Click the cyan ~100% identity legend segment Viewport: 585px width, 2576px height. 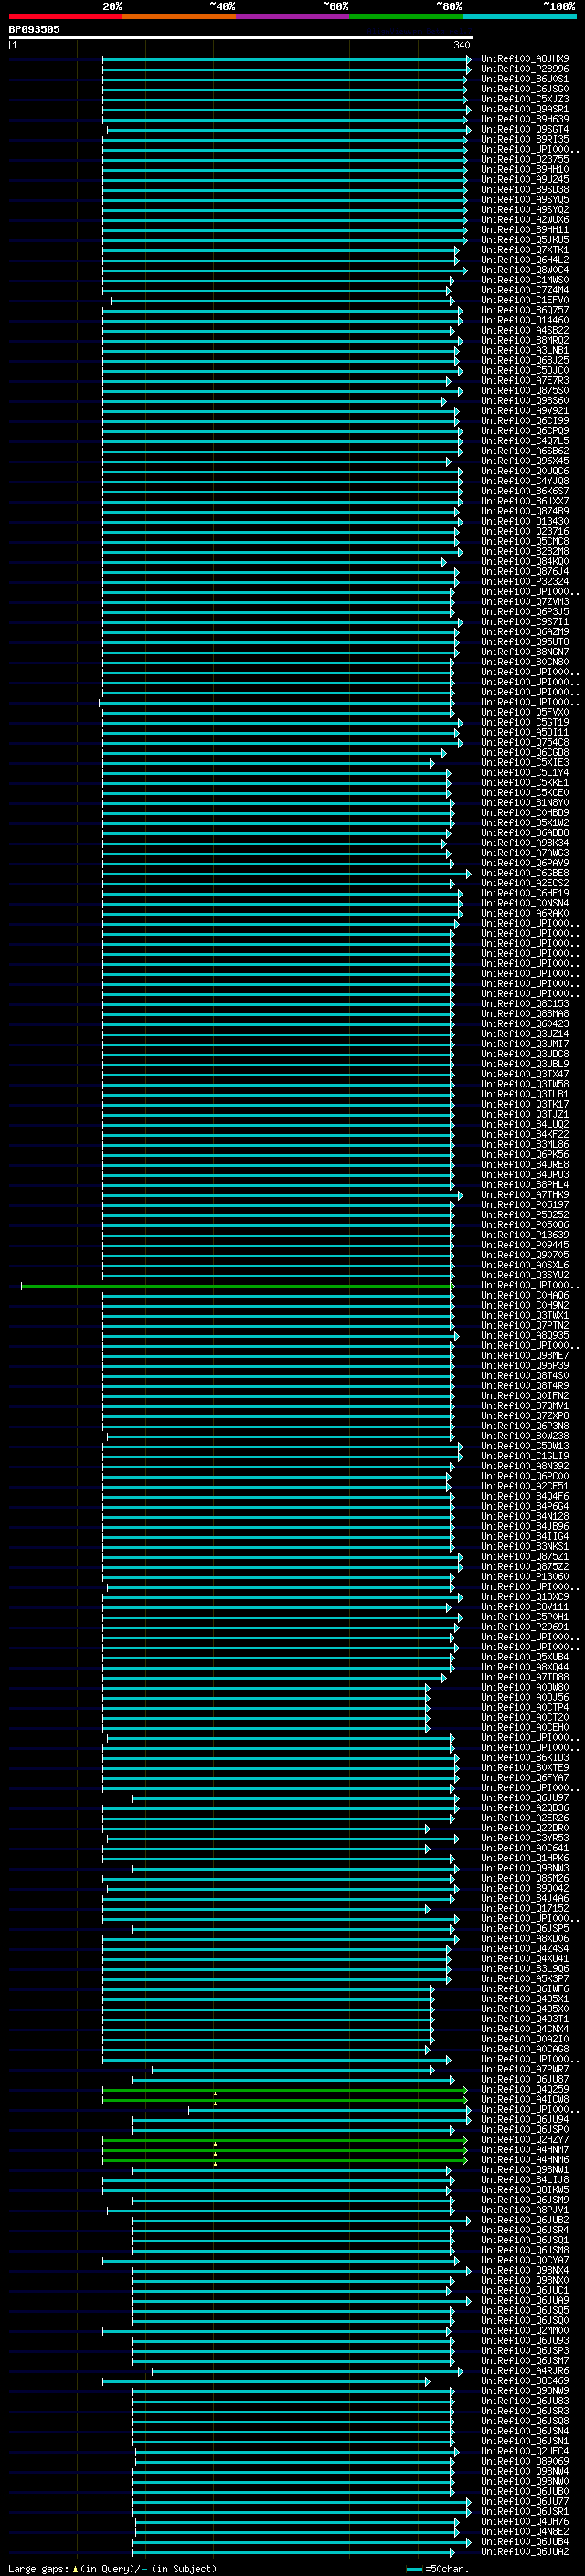tap(519, 16)
